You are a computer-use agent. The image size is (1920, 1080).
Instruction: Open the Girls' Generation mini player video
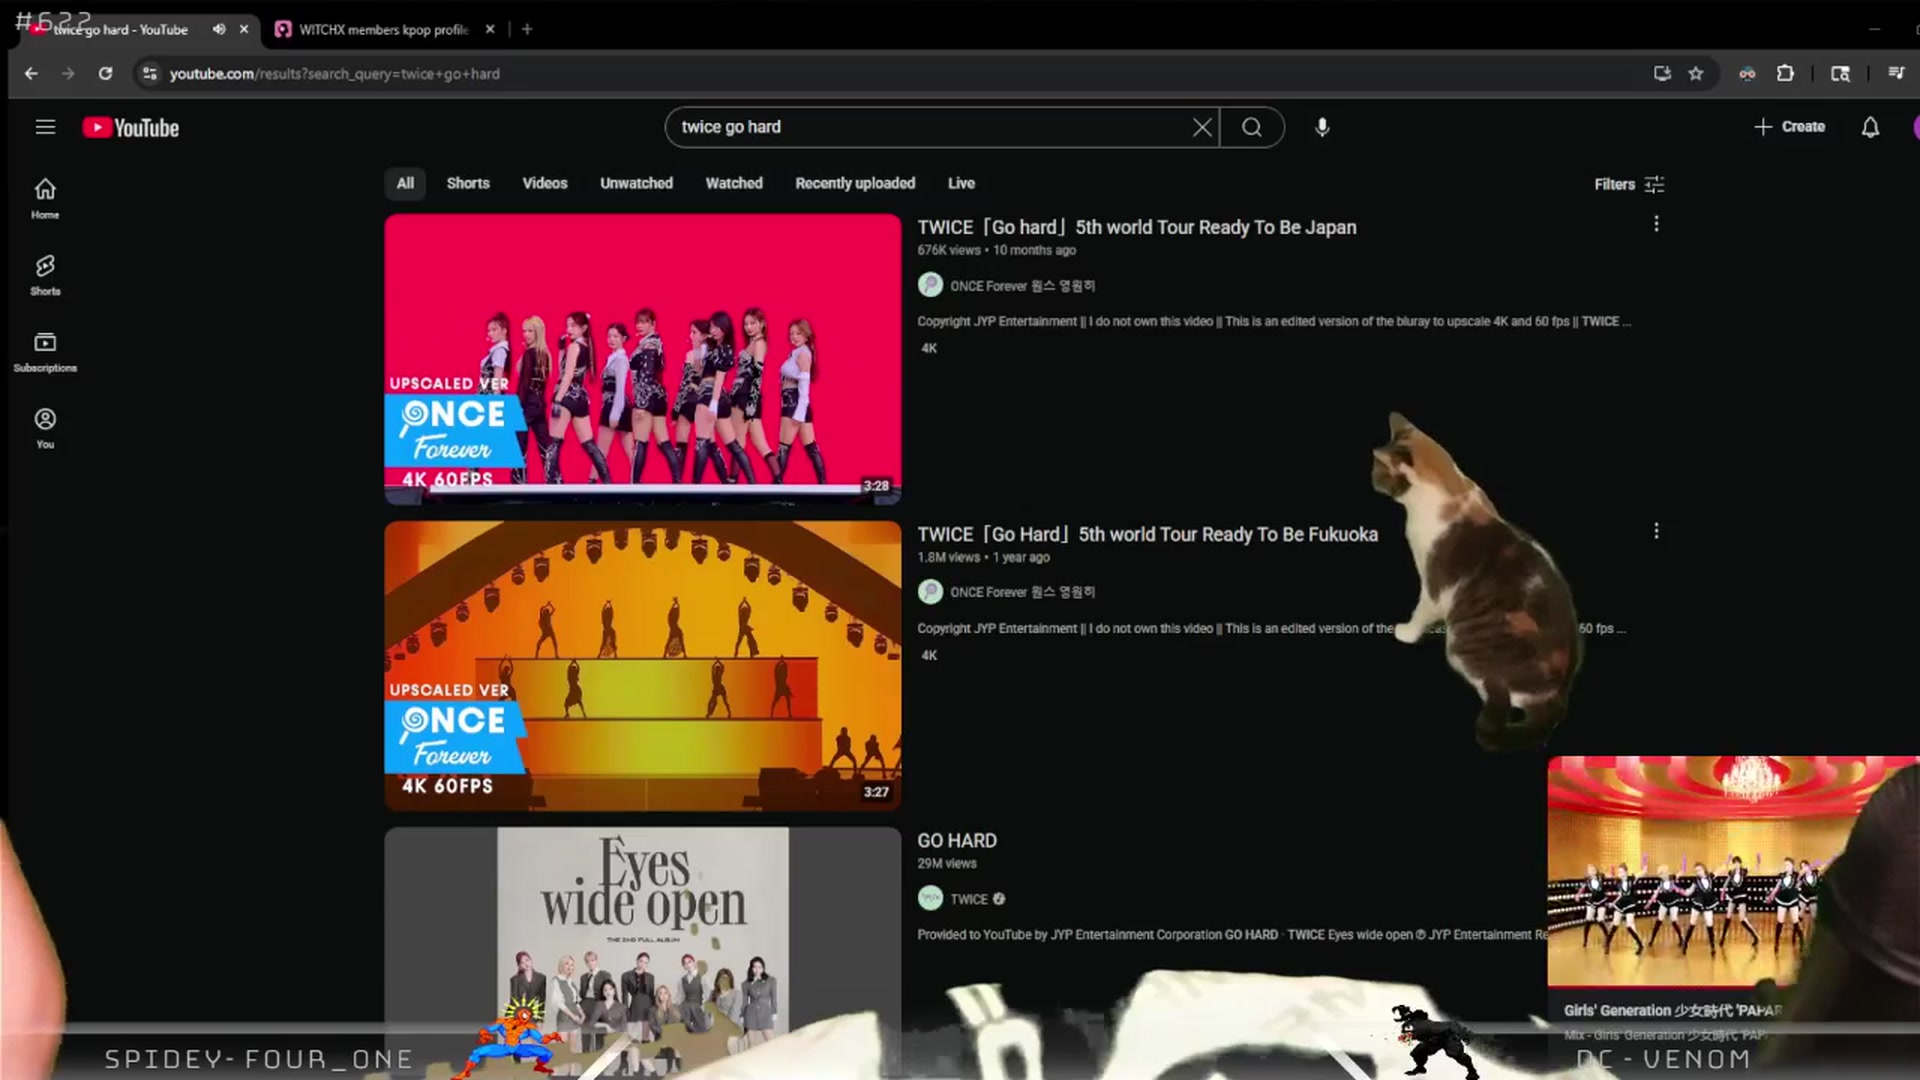pos(1733,871)
